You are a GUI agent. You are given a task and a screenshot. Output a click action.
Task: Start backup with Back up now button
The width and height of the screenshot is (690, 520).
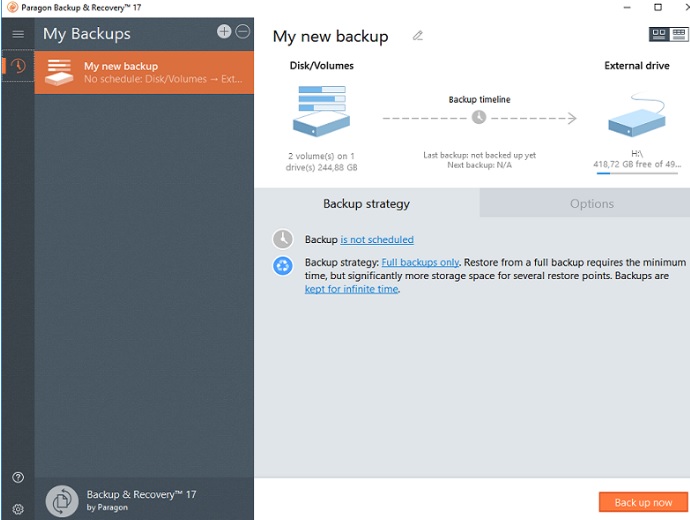[x=643, y=502]
